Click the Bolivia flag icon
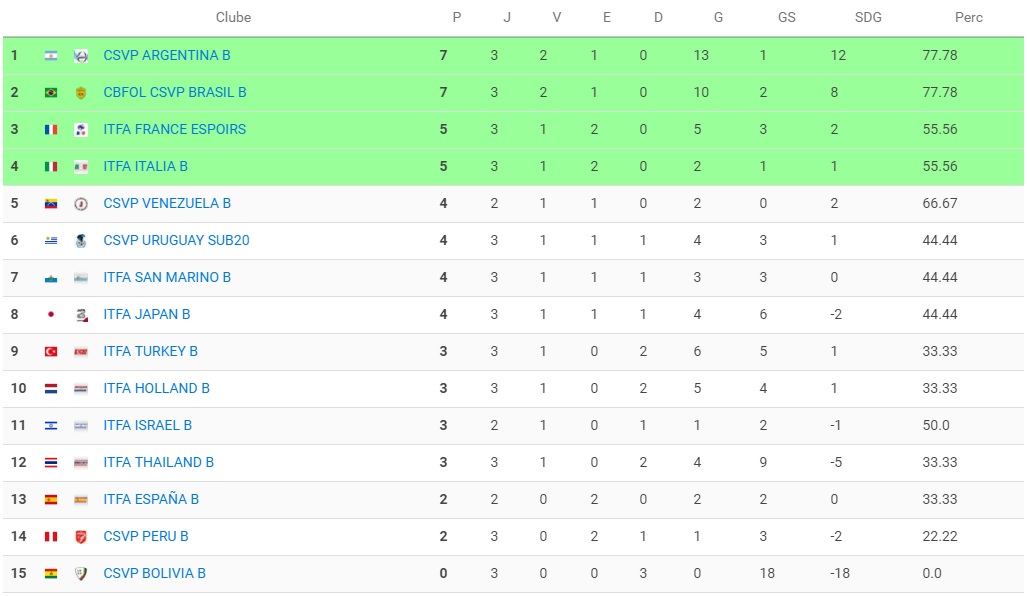The width and height of the screenshot is (1027, 596). 51,574
